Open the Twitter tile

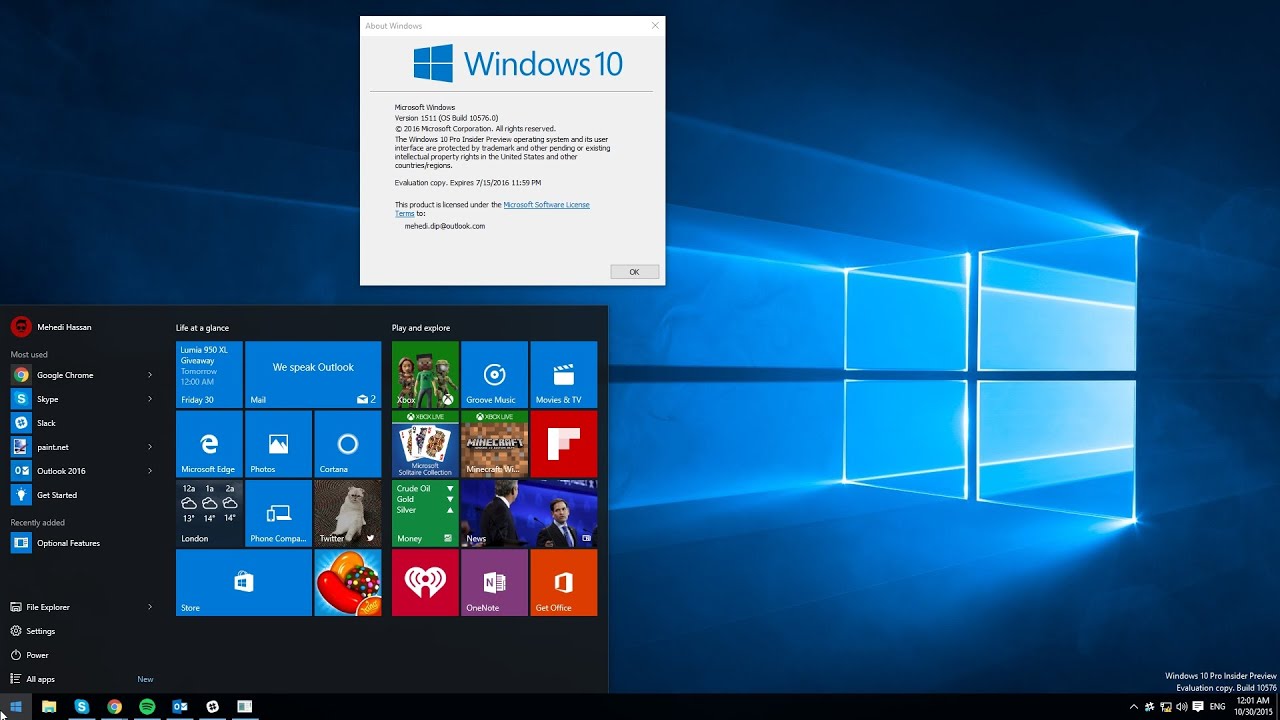click(348, 513)
